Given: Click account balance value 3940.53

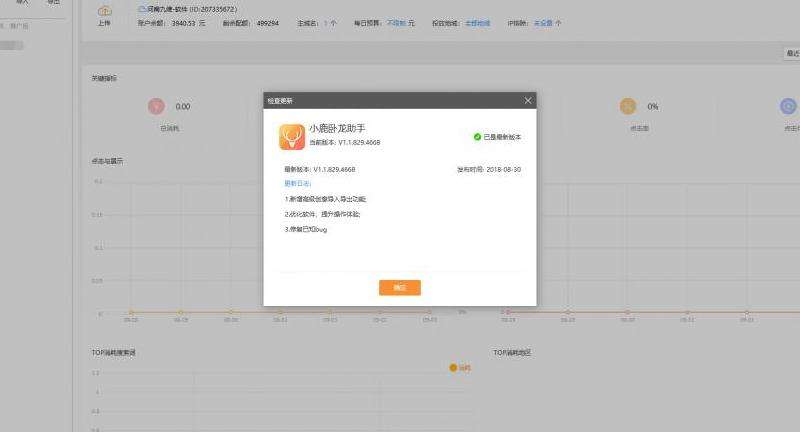Looking at the screenshot, I should [x=185, y=23].
